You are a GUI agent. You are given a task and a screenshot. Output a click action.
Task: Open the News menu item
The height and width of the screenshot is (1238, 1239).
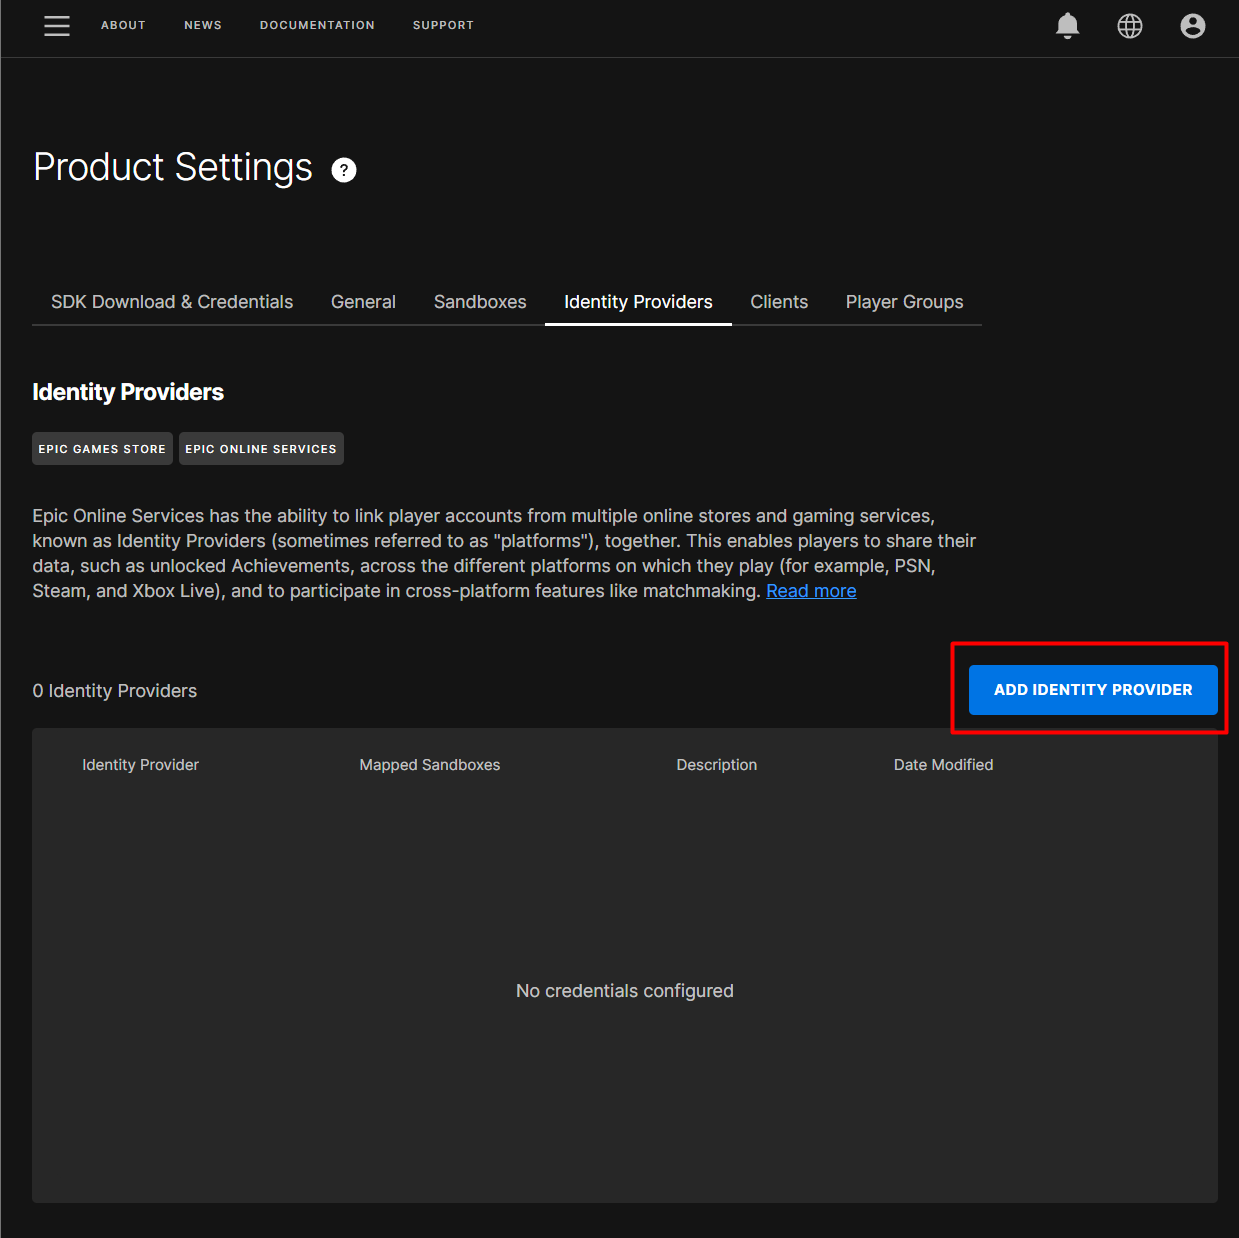click(203, 25)
